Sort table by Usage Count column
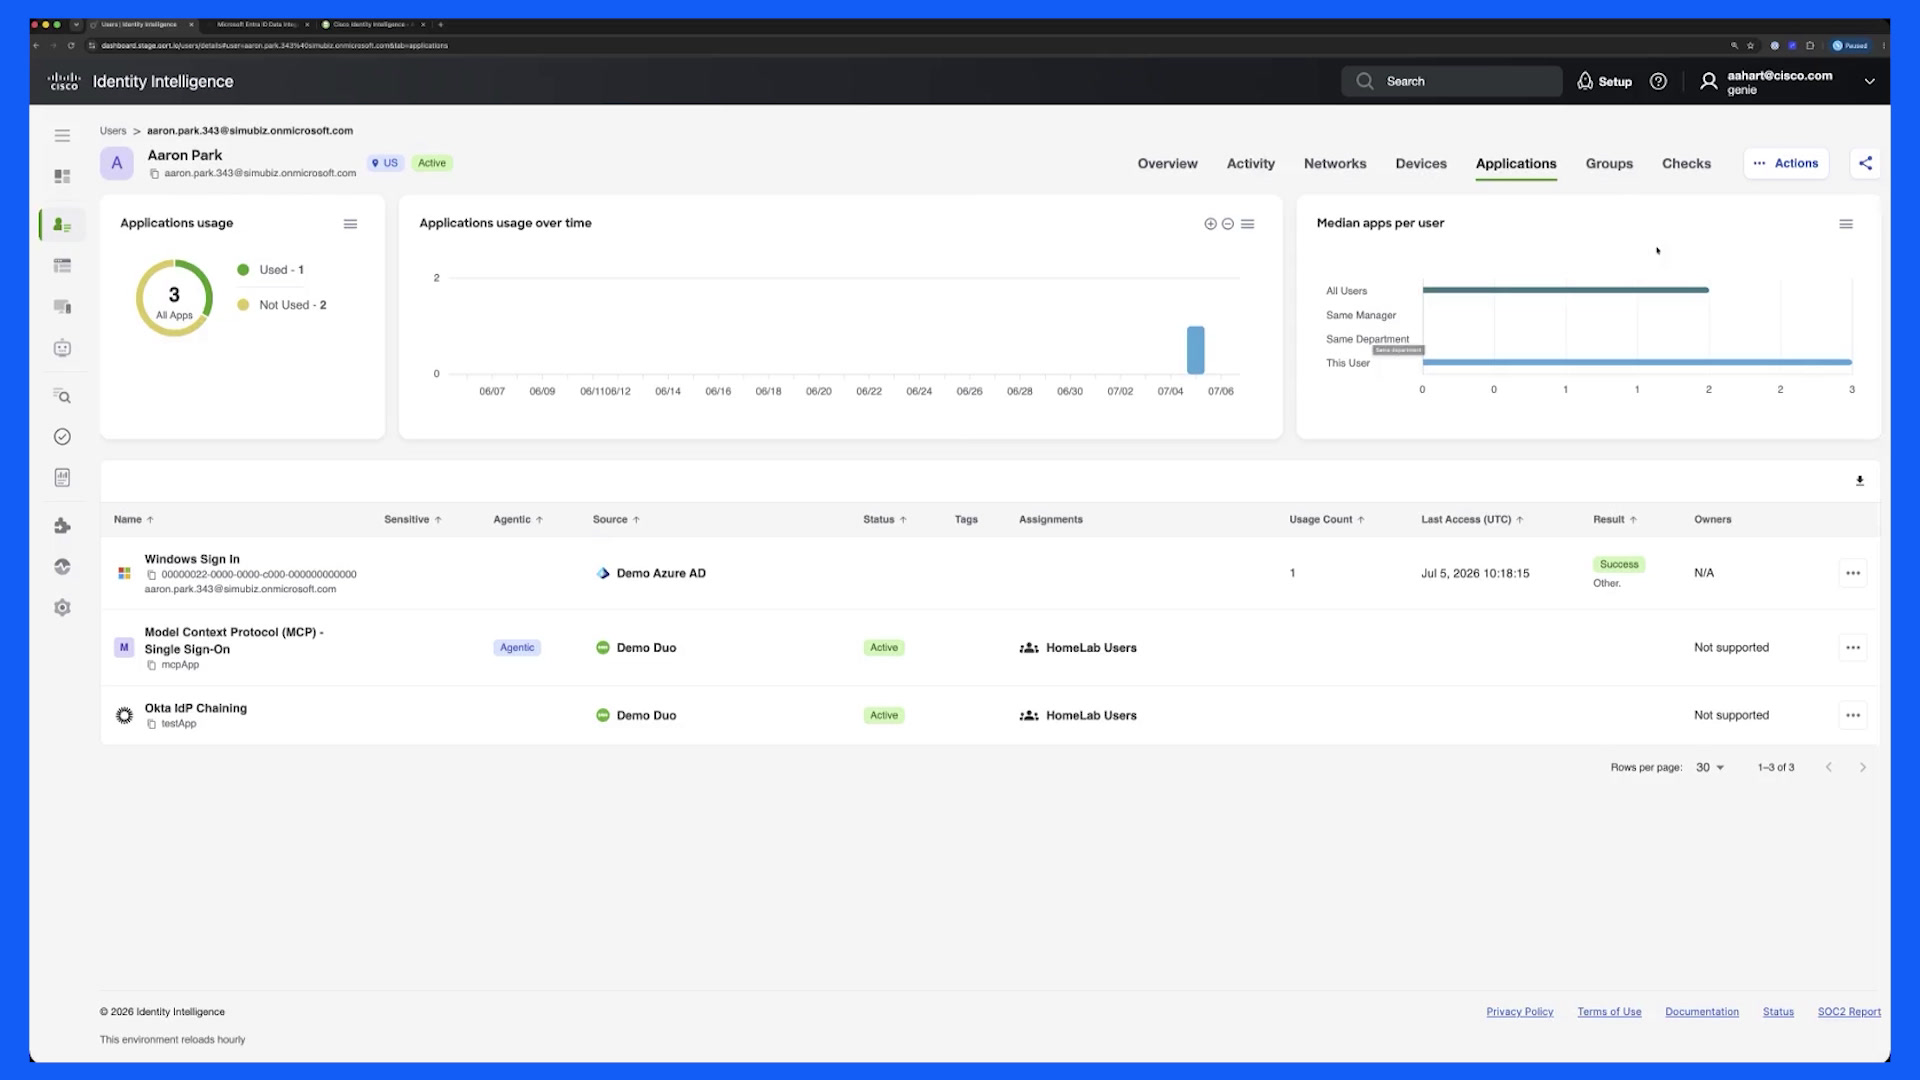The height and width of the screenshot is (1080, 1920). pos(1326,520)
